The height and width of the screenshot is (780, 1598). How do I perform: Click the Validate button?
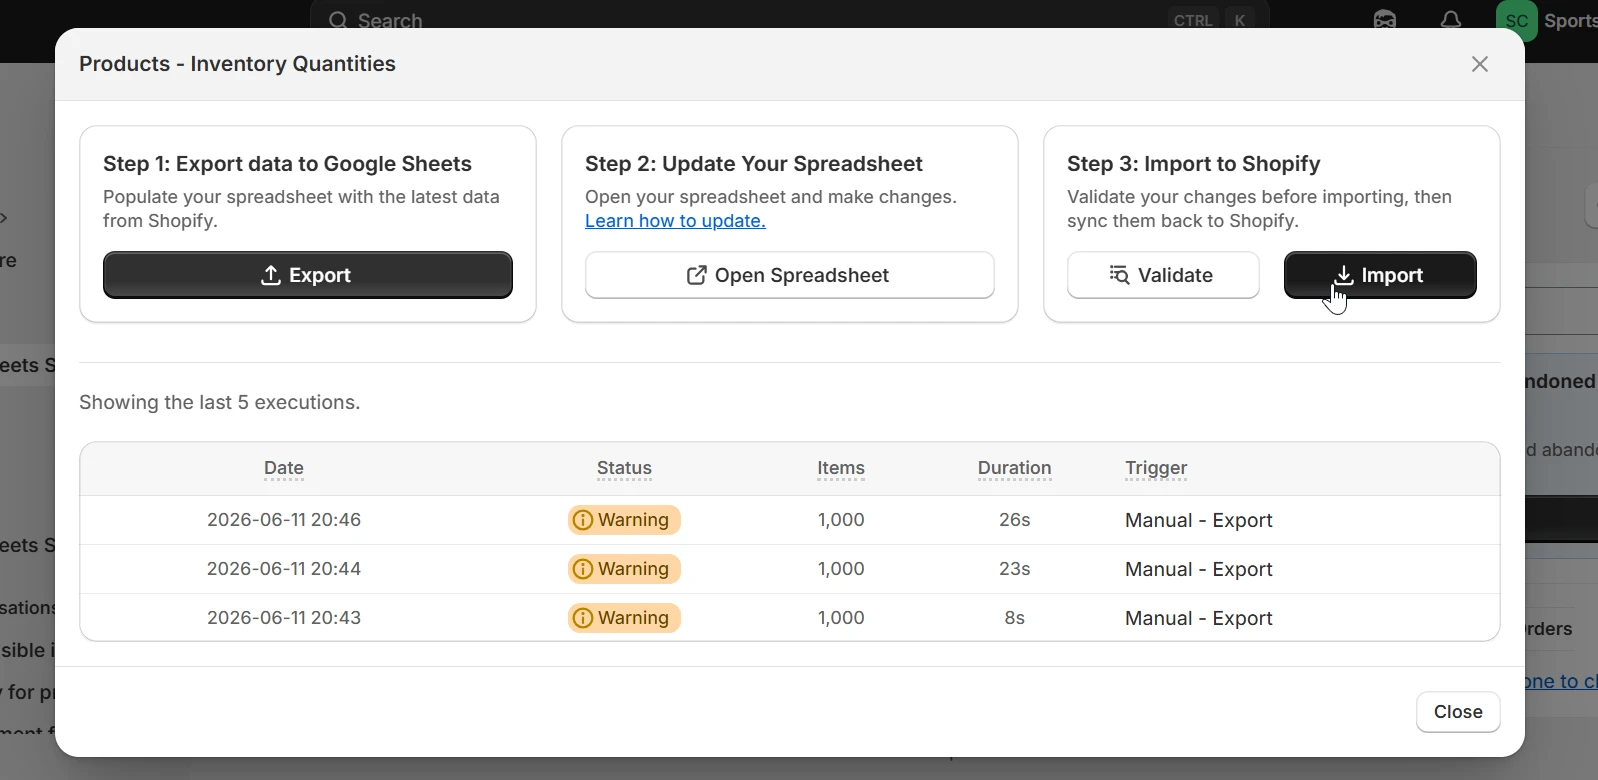pyautogui.click(x=1163, y=276)
